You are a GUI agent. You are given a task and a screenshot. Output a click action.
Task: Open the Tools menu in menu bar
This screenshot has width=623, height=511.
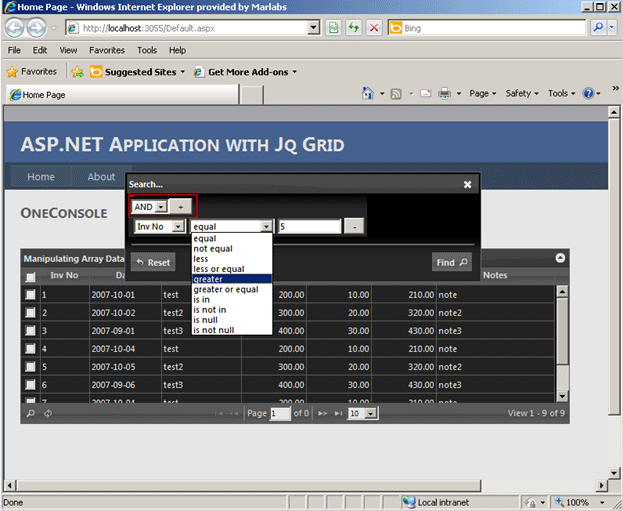[147, 50]
